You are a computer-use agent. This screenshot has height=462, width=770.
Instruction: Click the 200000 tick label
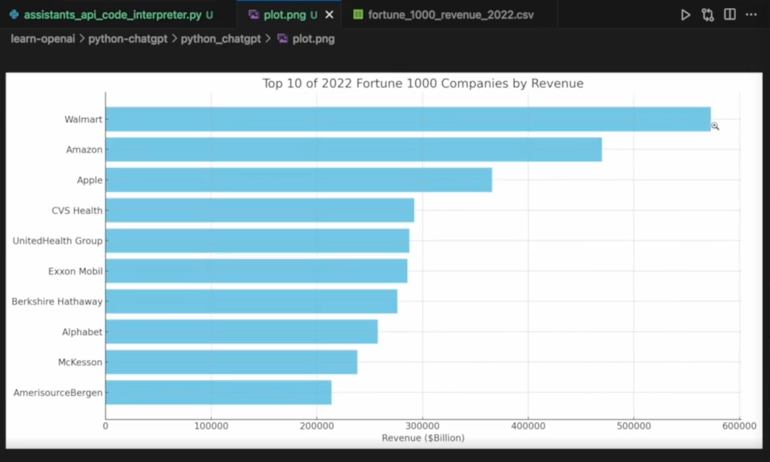click(x=317, y=426)
